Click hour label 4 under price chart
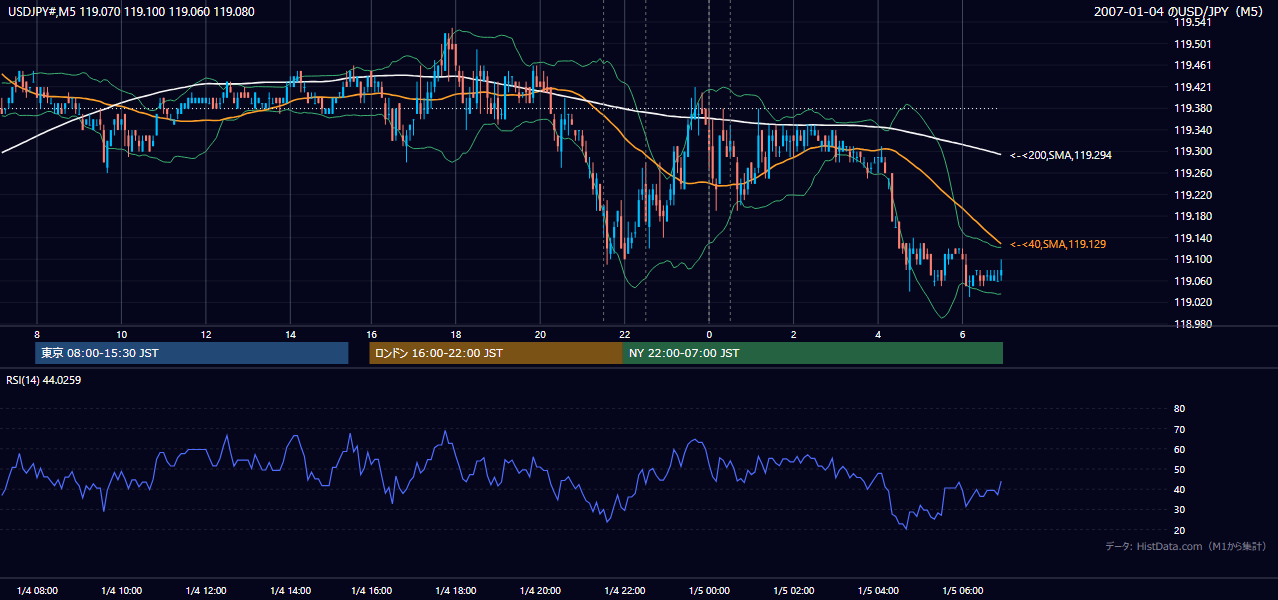This screenshot has height=600, width=1278. point(878,334)
